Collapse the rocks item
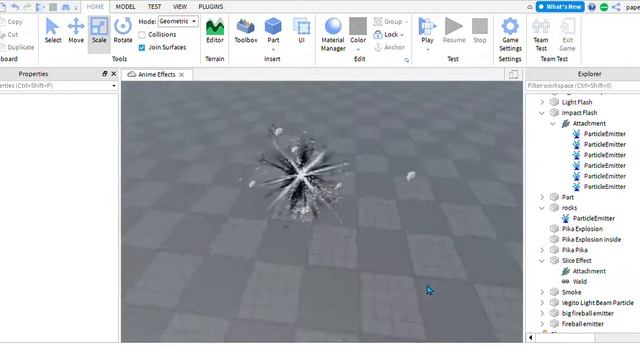This screenshot has width=640, height=360. 542,208
